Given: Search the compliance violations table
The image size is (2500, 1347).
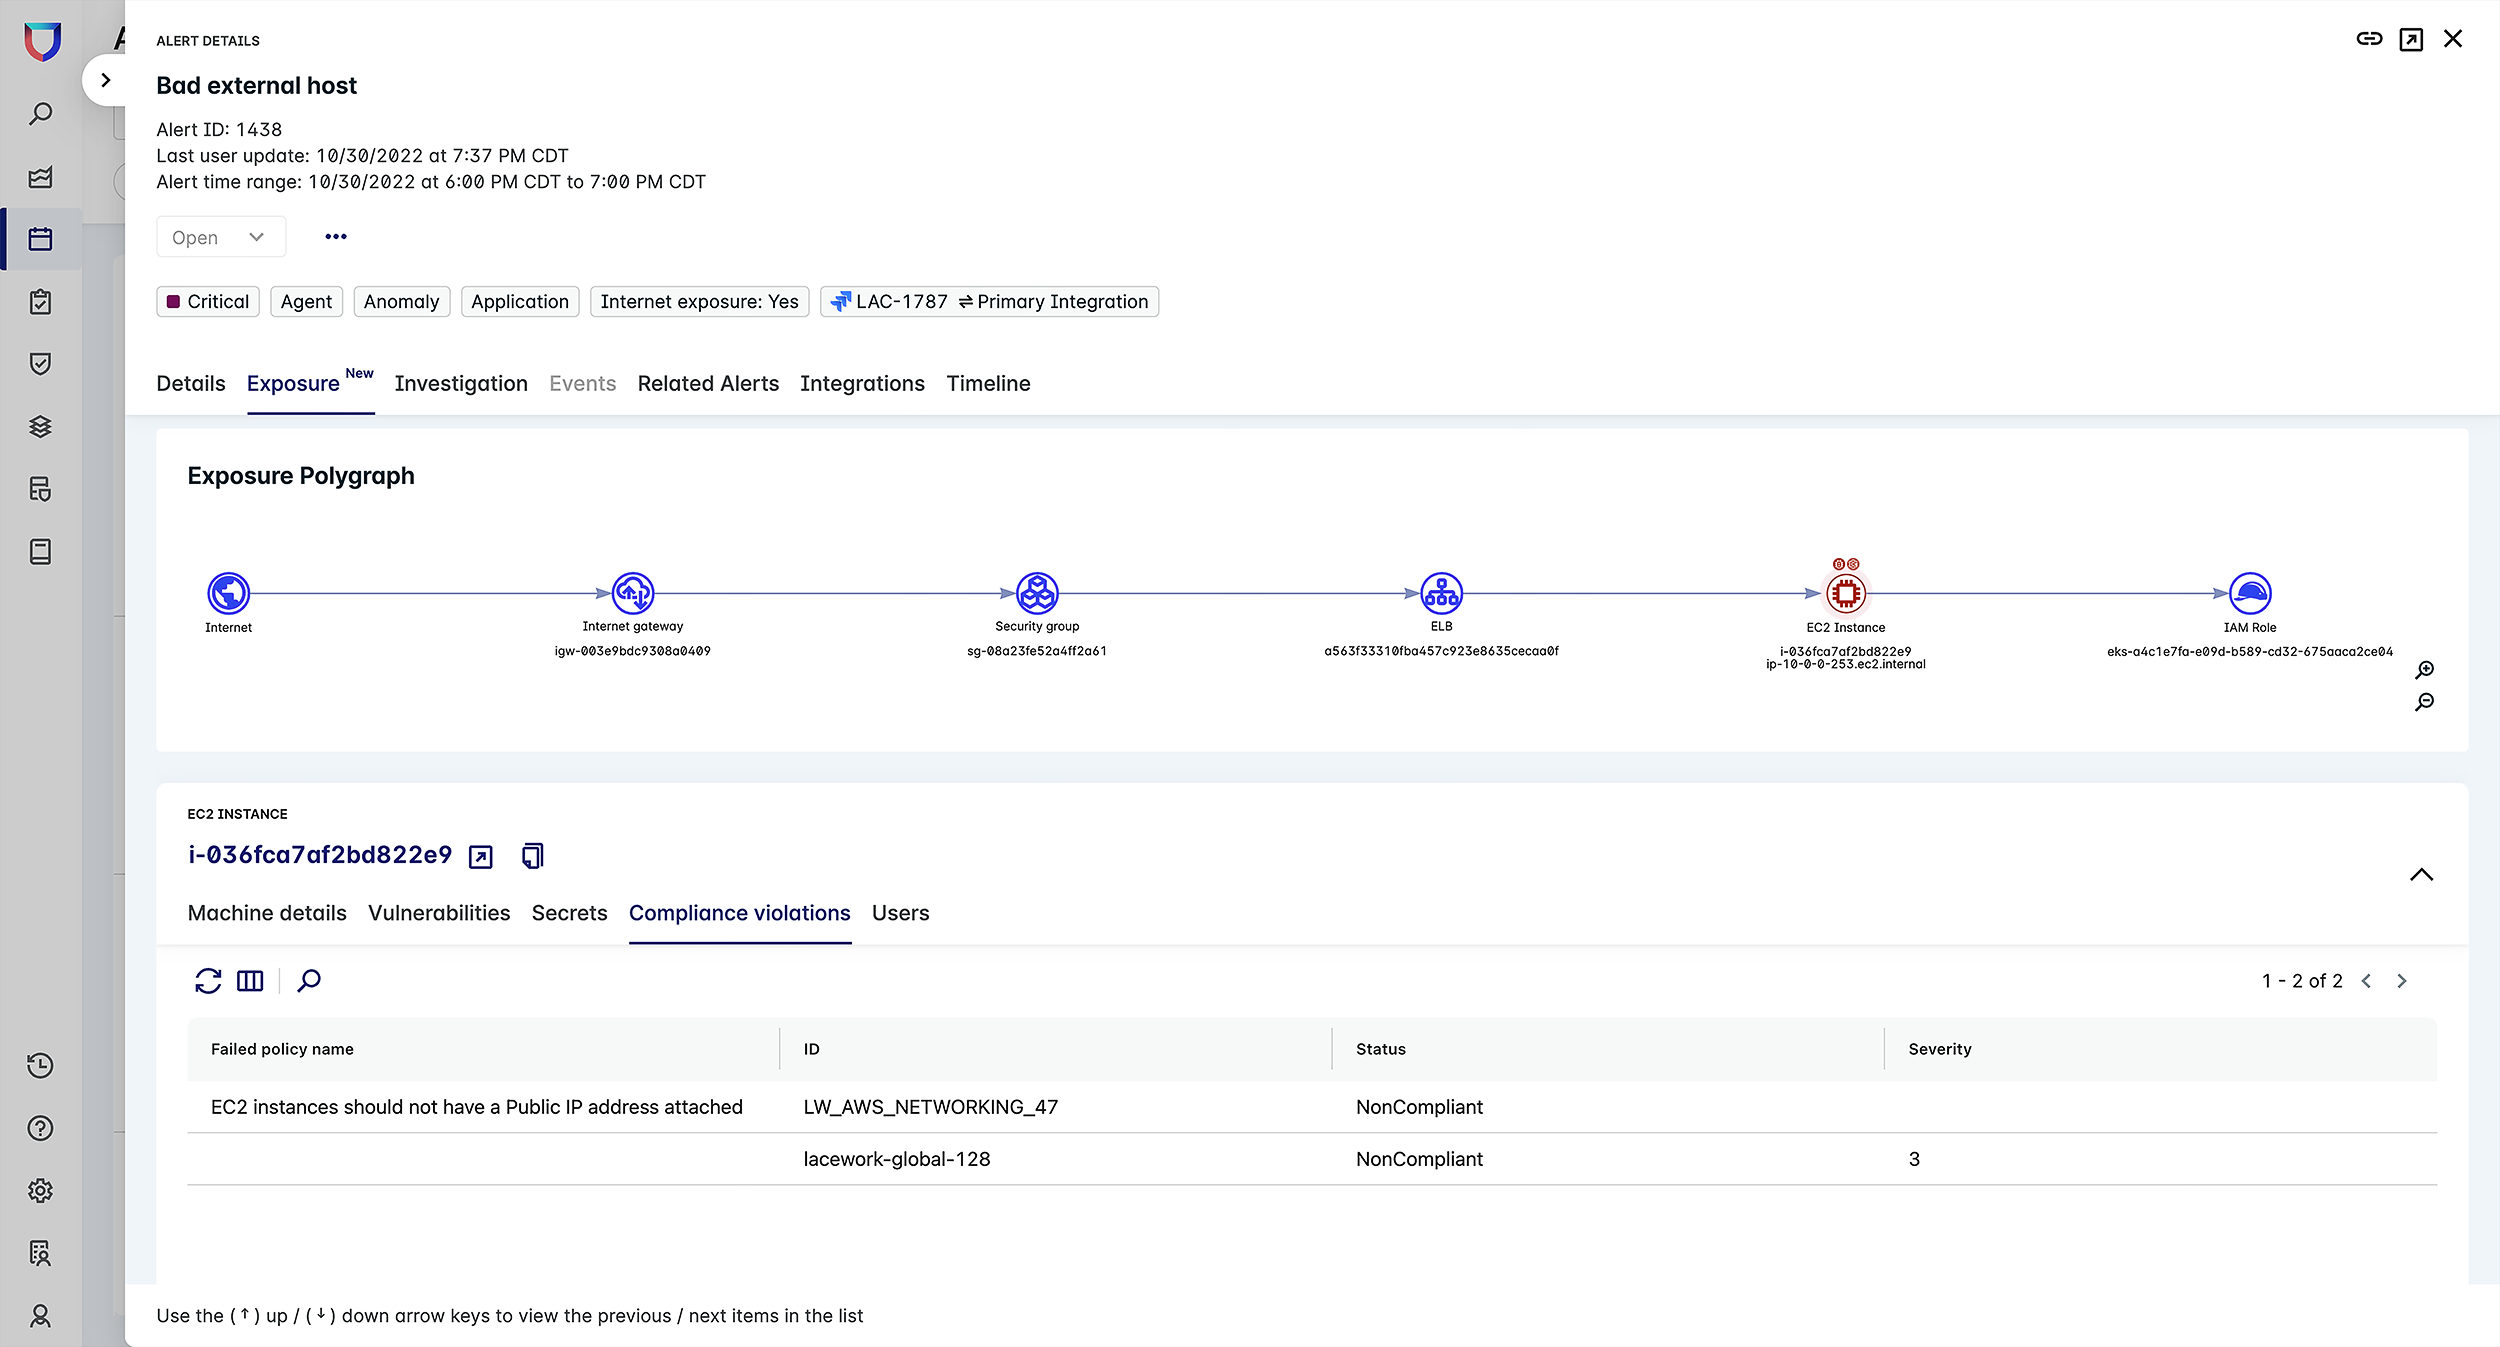Looking at the screenshot, I should [309, 981].
